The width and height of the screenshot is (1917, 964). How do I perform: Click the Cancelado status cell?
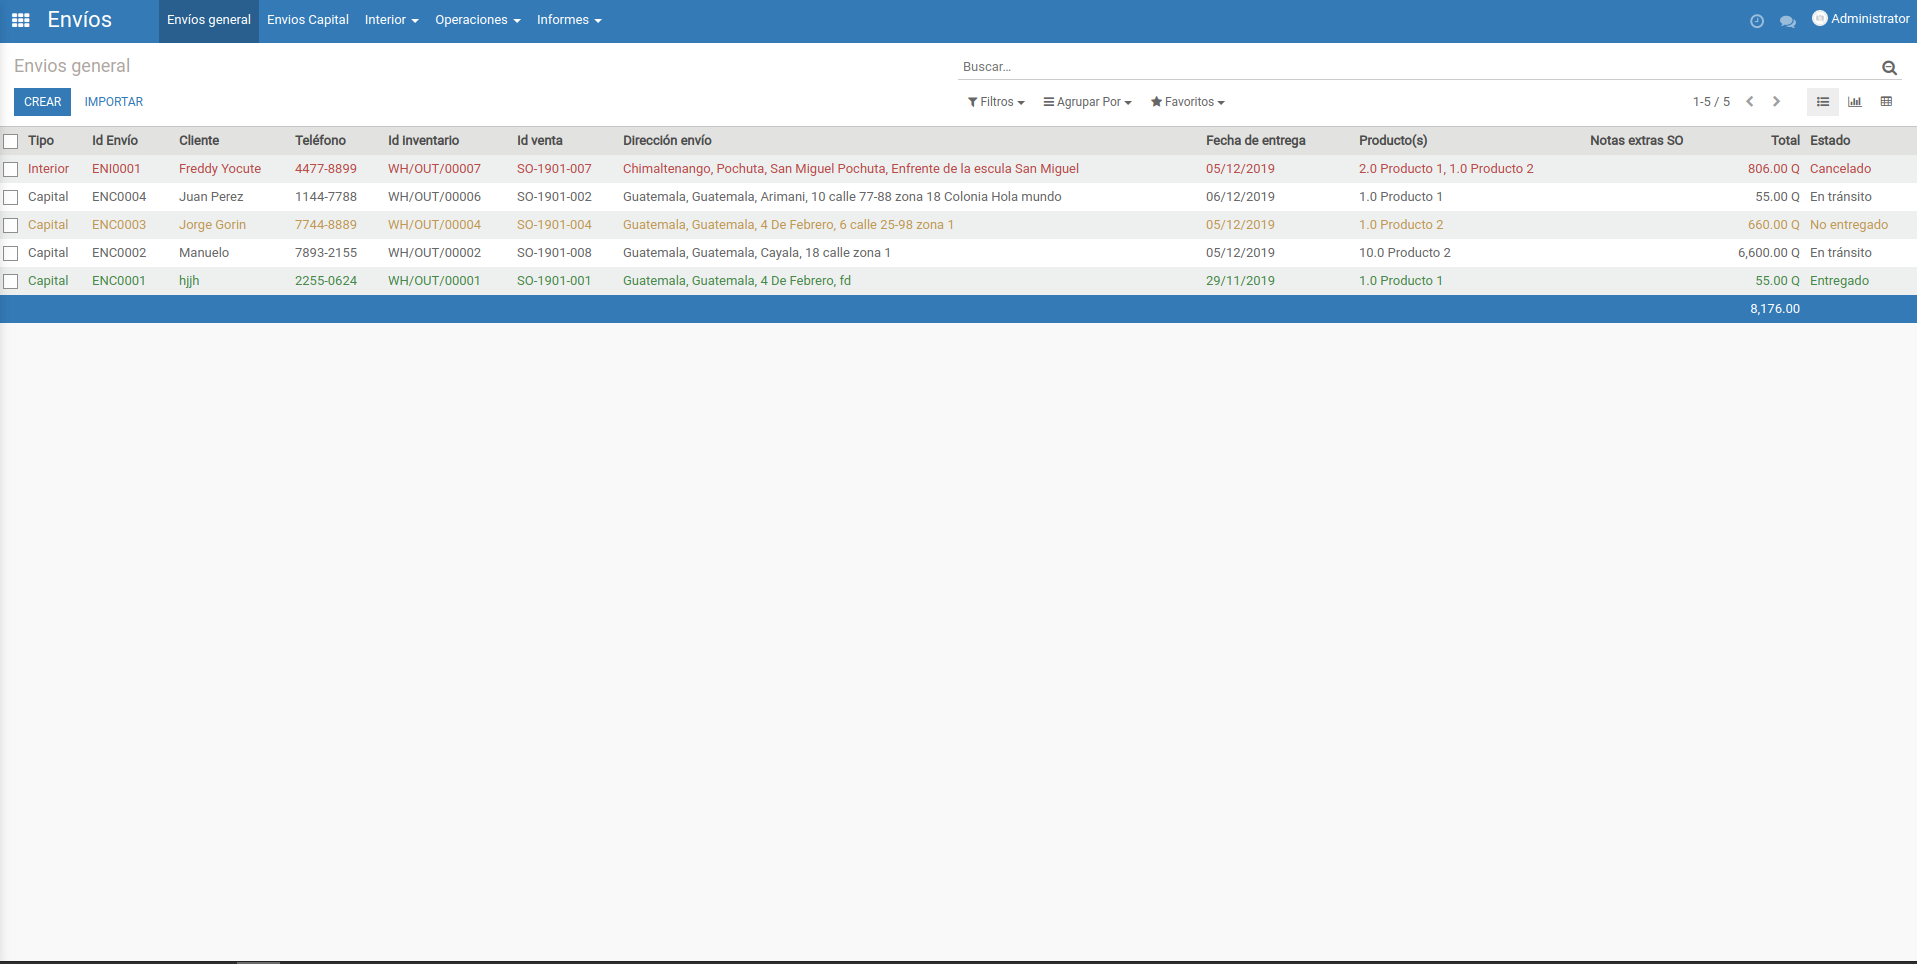[1840, 169]
